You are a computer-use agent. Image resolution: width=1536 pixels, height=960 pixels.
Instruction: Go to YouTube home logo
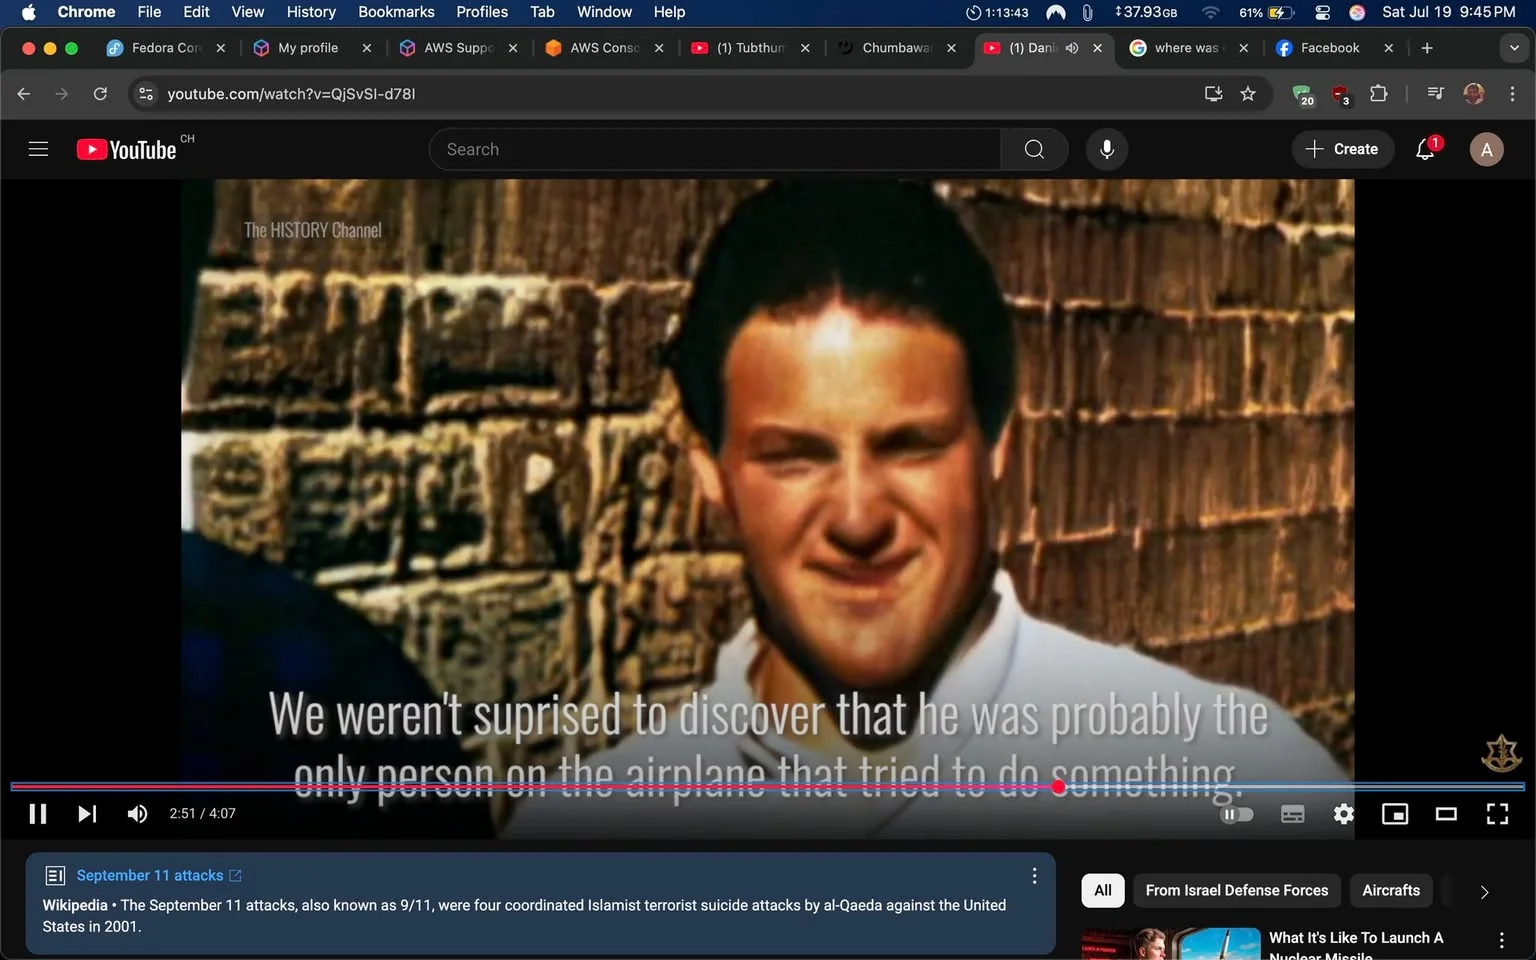[x=127, y=149]
